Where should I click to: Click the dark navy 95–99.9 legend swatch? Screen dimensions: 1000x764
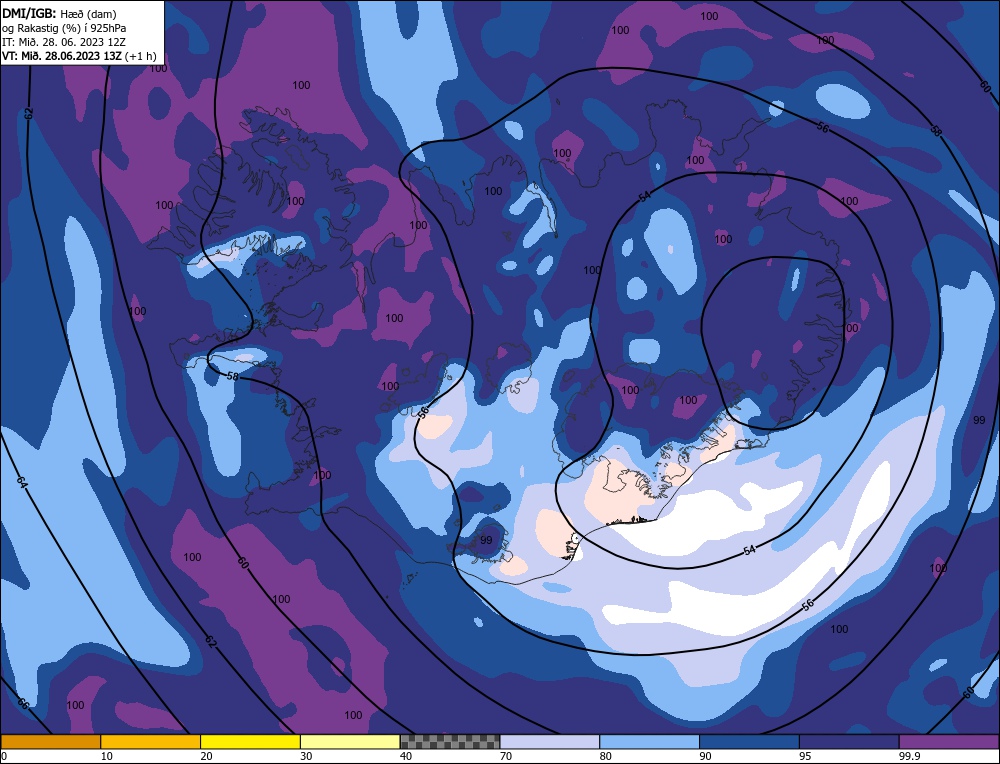(x=849, y=742)
